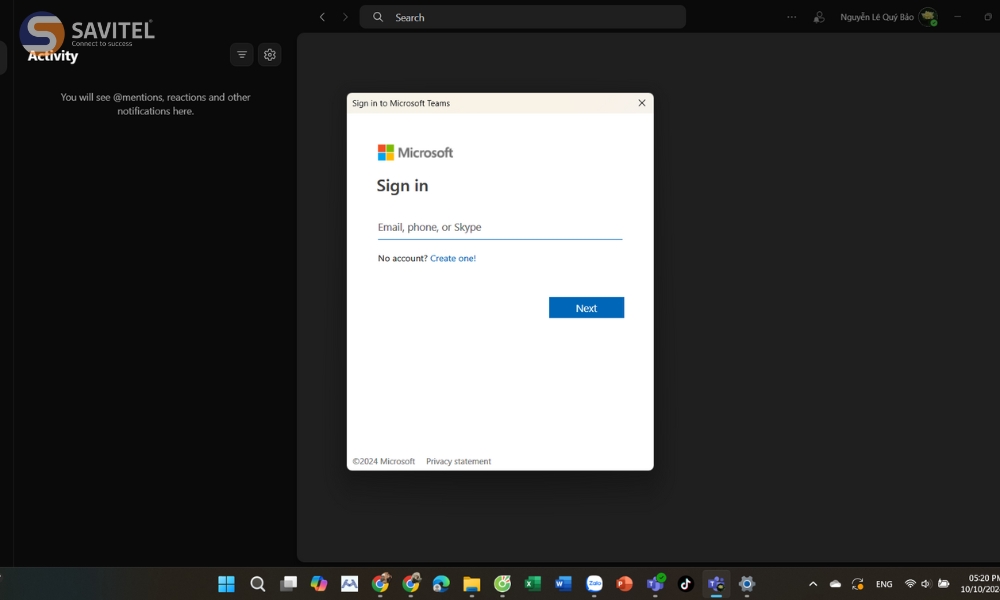Viewport: 1000px width, 600px height.
Task: Open the Windows Start menu
Action: (226, 583)
